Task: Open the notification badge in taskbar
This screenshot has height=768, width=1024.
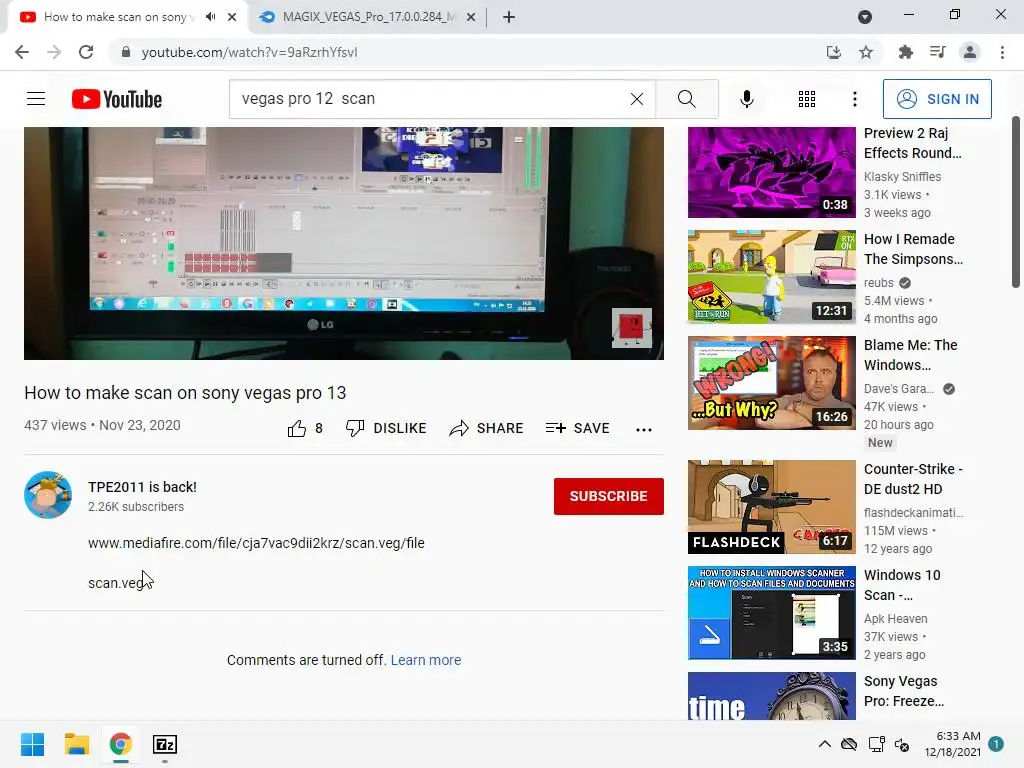Action: pyautogui.click(x=997, y=744)
